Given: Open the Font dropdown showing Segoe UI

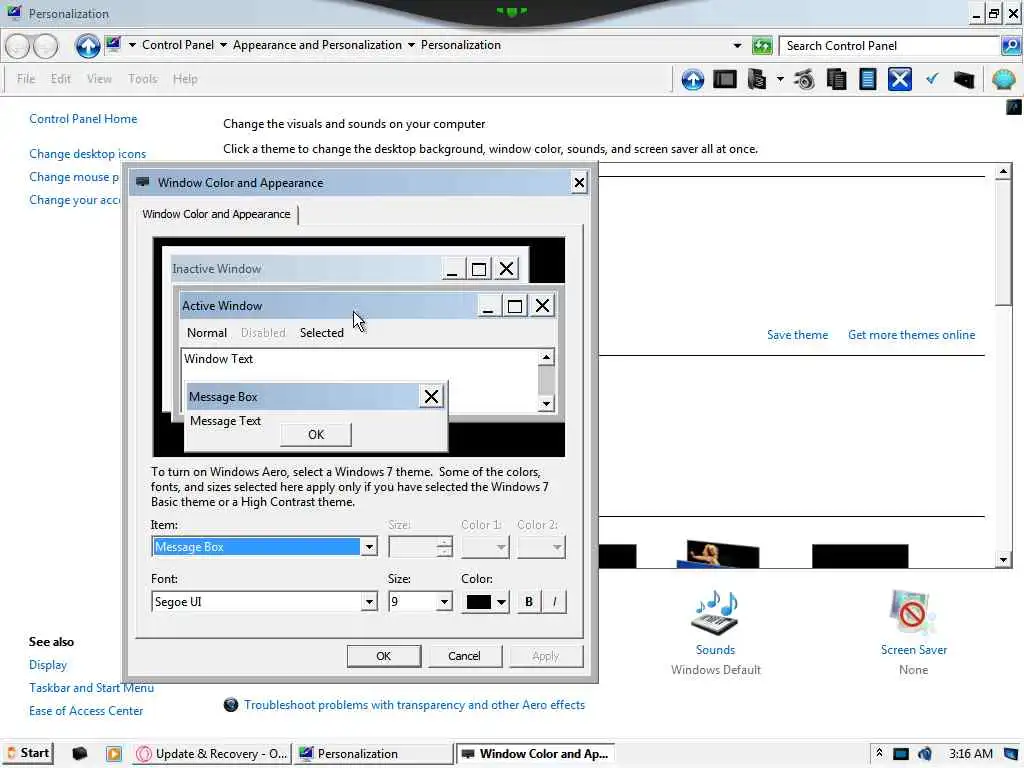Looking at the screenshot, I should pos(369,601).
